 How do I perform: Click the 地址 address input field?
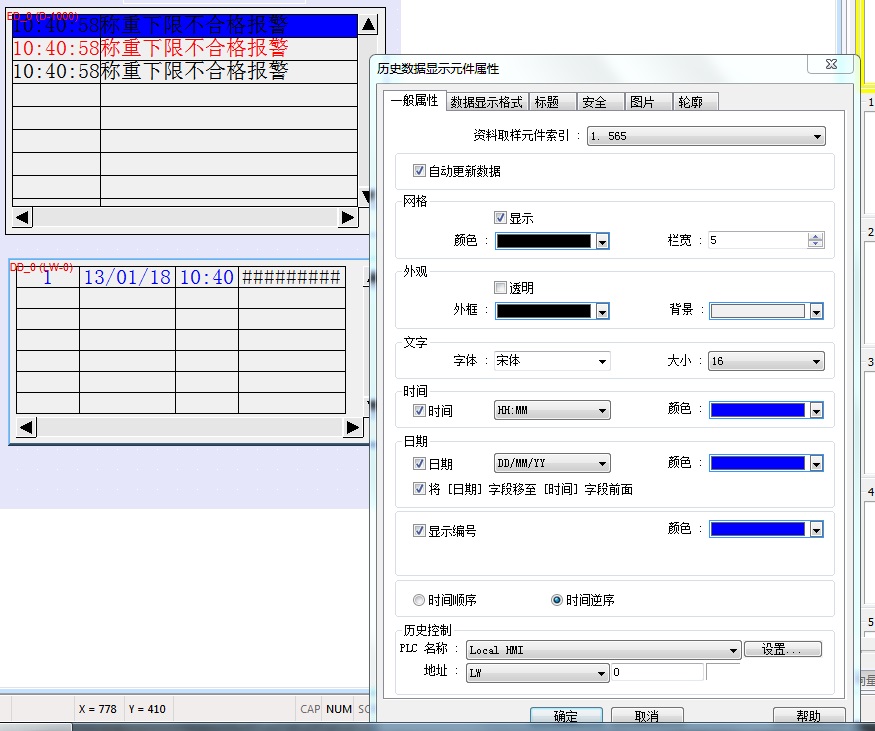pos(657,673)
